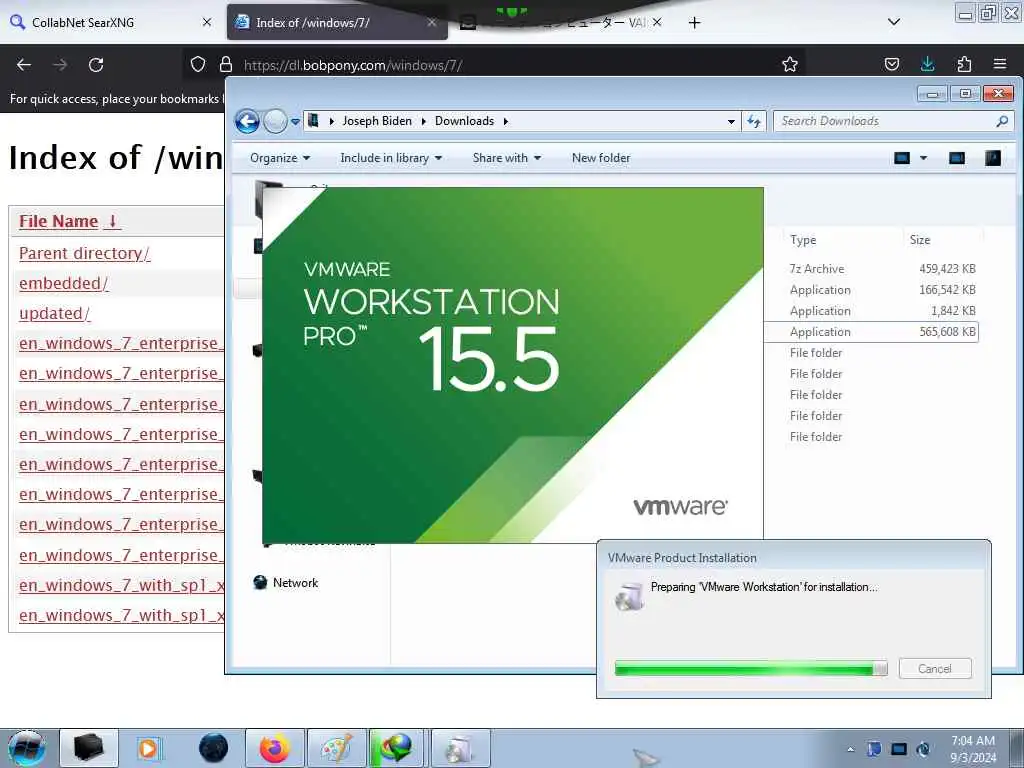Click Explorer's blue Back arrow
Screen dimensions: 1024x768
[x=248, y=121]
